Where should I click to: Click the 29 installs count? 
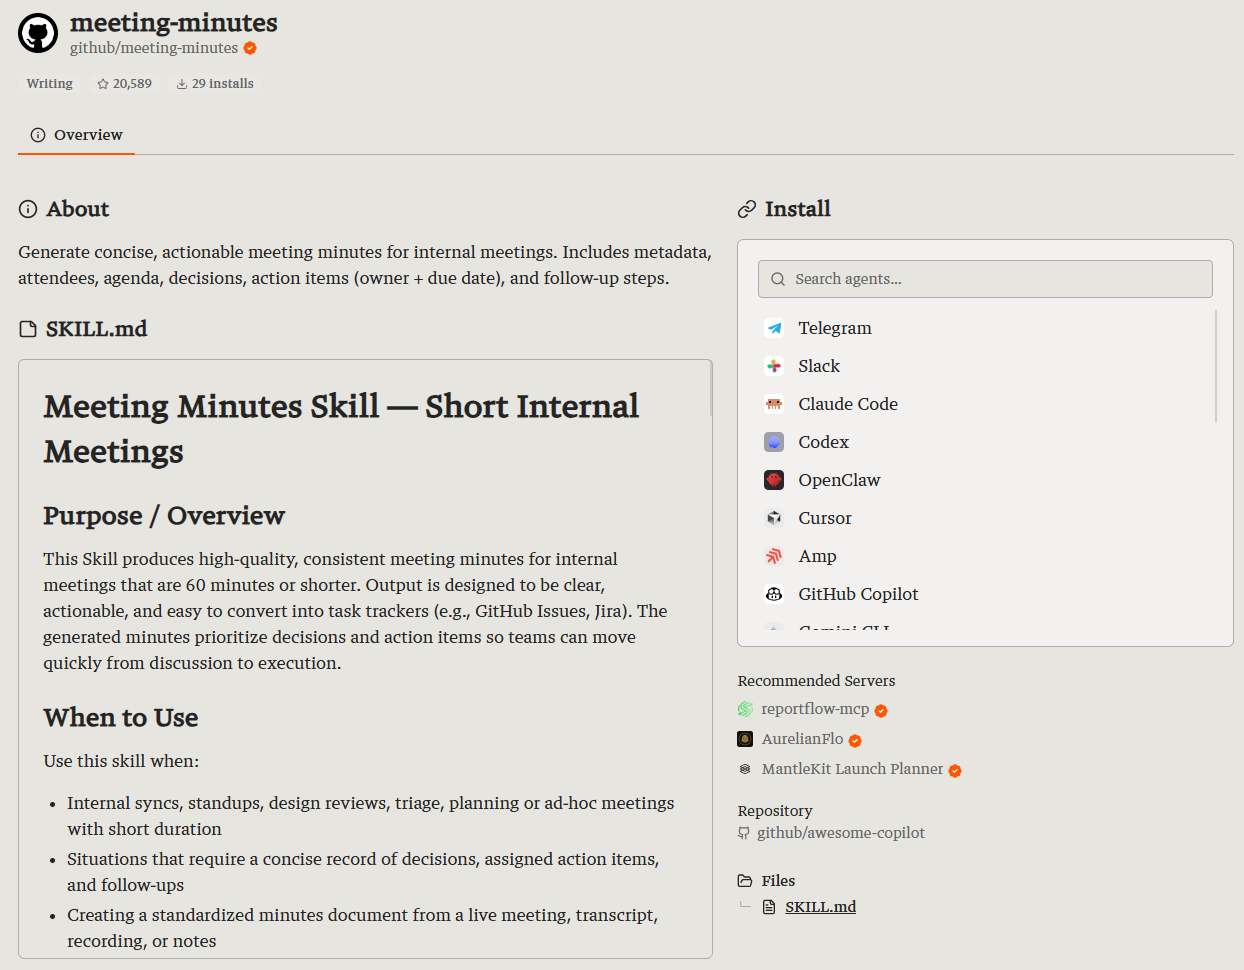pos(223,84)
